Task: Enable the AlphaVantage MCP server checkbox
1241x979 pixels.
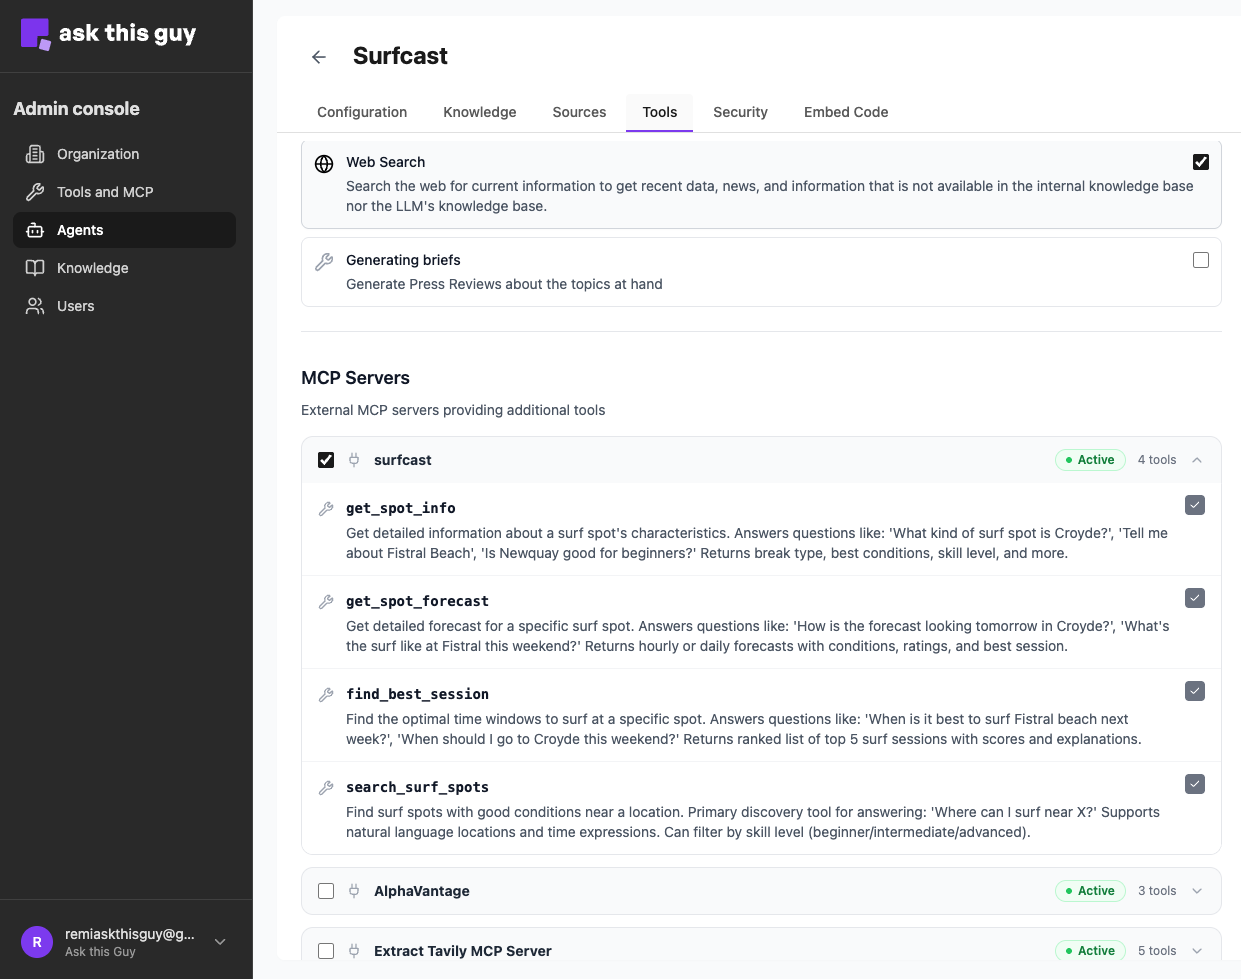Action: click(x=326, y=891)
